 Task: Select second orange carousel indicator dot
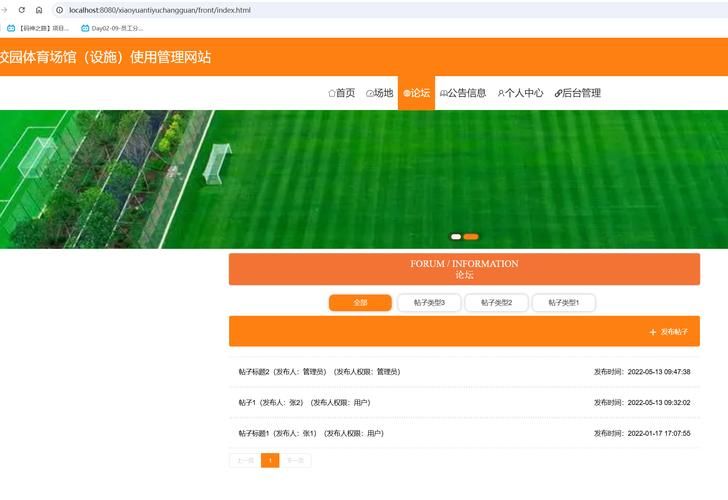[x=471, y=237]
